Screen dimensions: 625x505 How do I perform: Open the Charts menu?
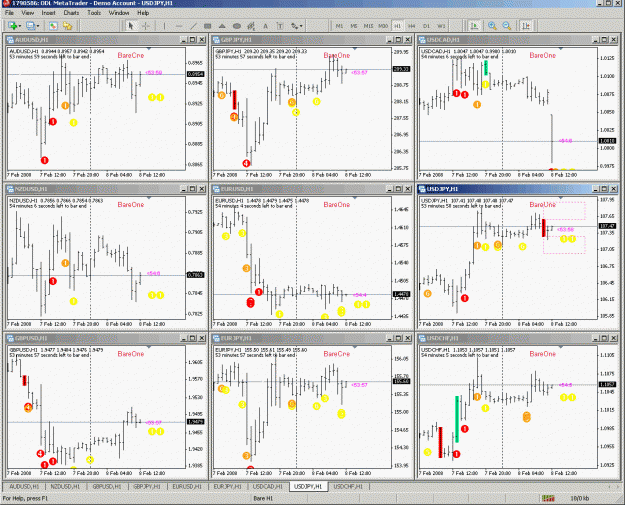tap(71, 13)
